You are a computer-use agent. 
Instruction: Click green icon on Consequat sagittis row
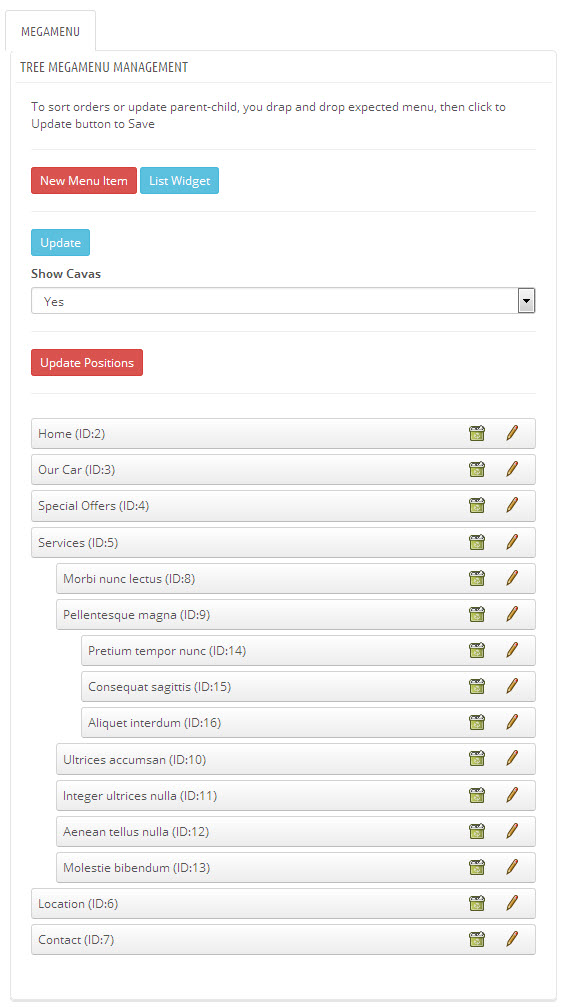(x=477, y=687)
